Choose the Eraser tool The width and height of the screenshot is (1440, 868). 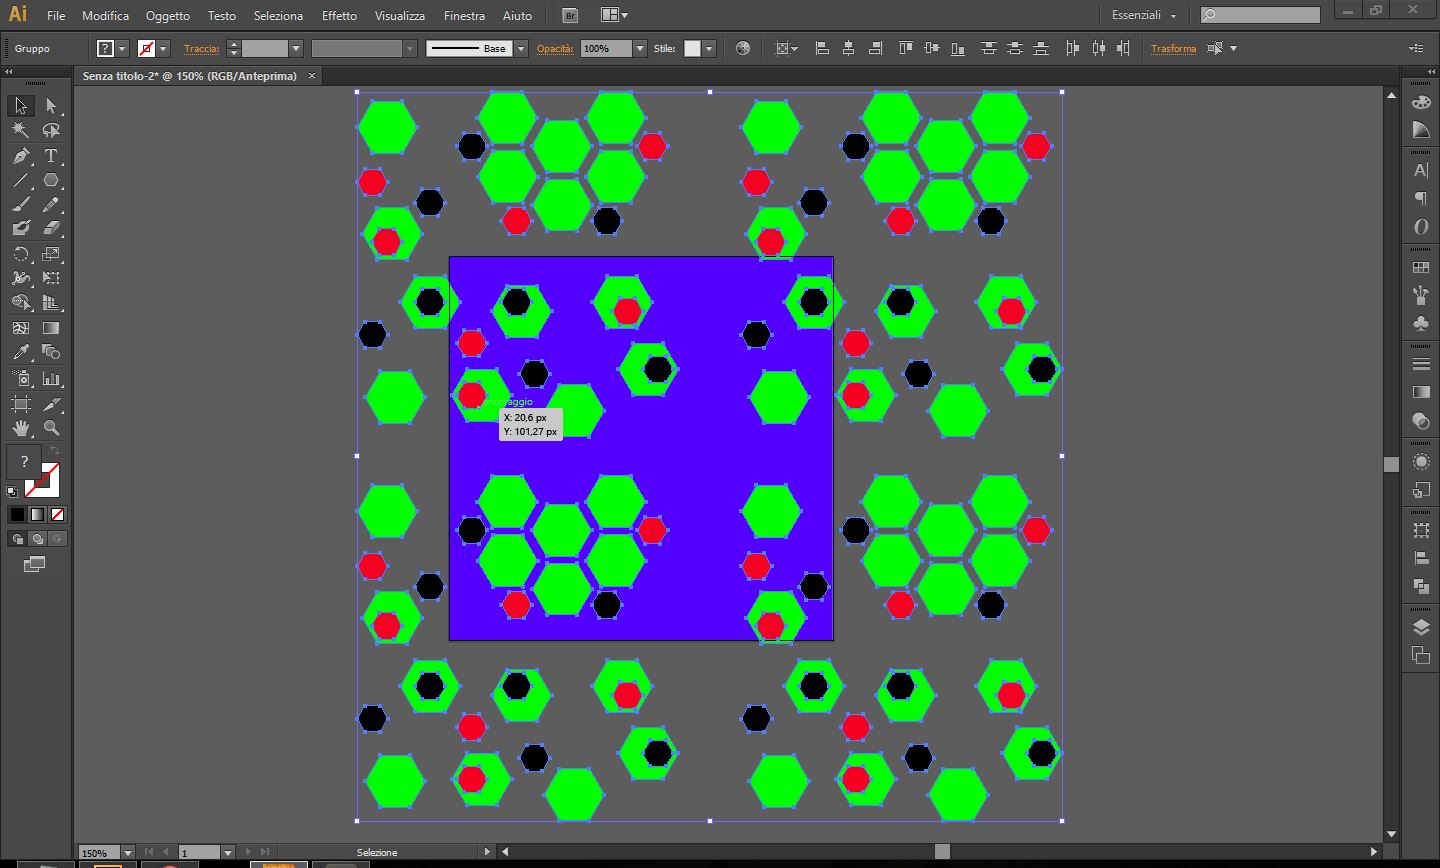pyautogui.click(x=51, y=229)
